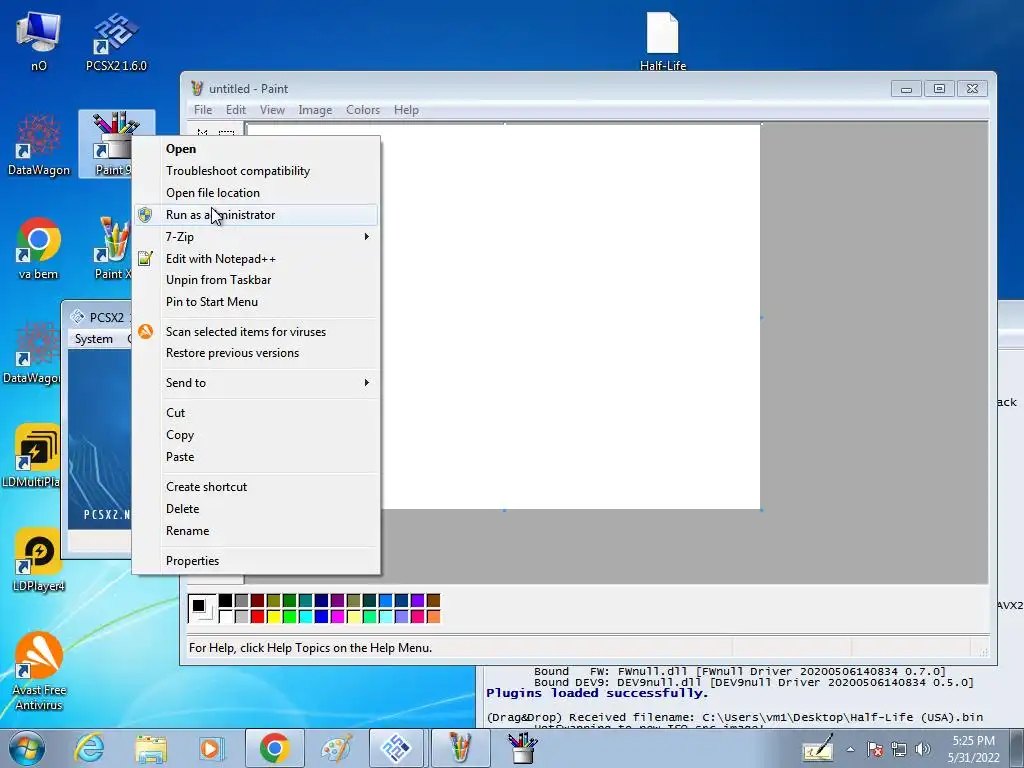Minimize the Paint window
The width and height of the screenshot is (1024, 768).
[x=906, y=89]
